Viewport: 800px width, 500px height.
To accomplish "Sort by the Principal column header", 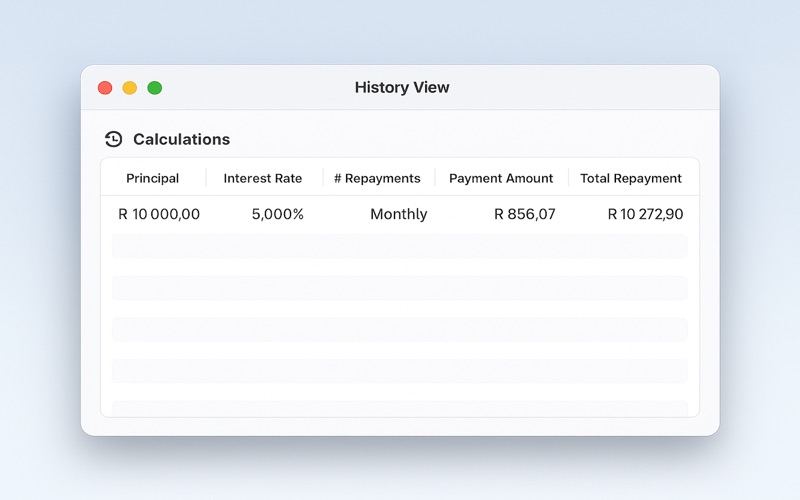I will pyautogui.click(x=153, y=178).
